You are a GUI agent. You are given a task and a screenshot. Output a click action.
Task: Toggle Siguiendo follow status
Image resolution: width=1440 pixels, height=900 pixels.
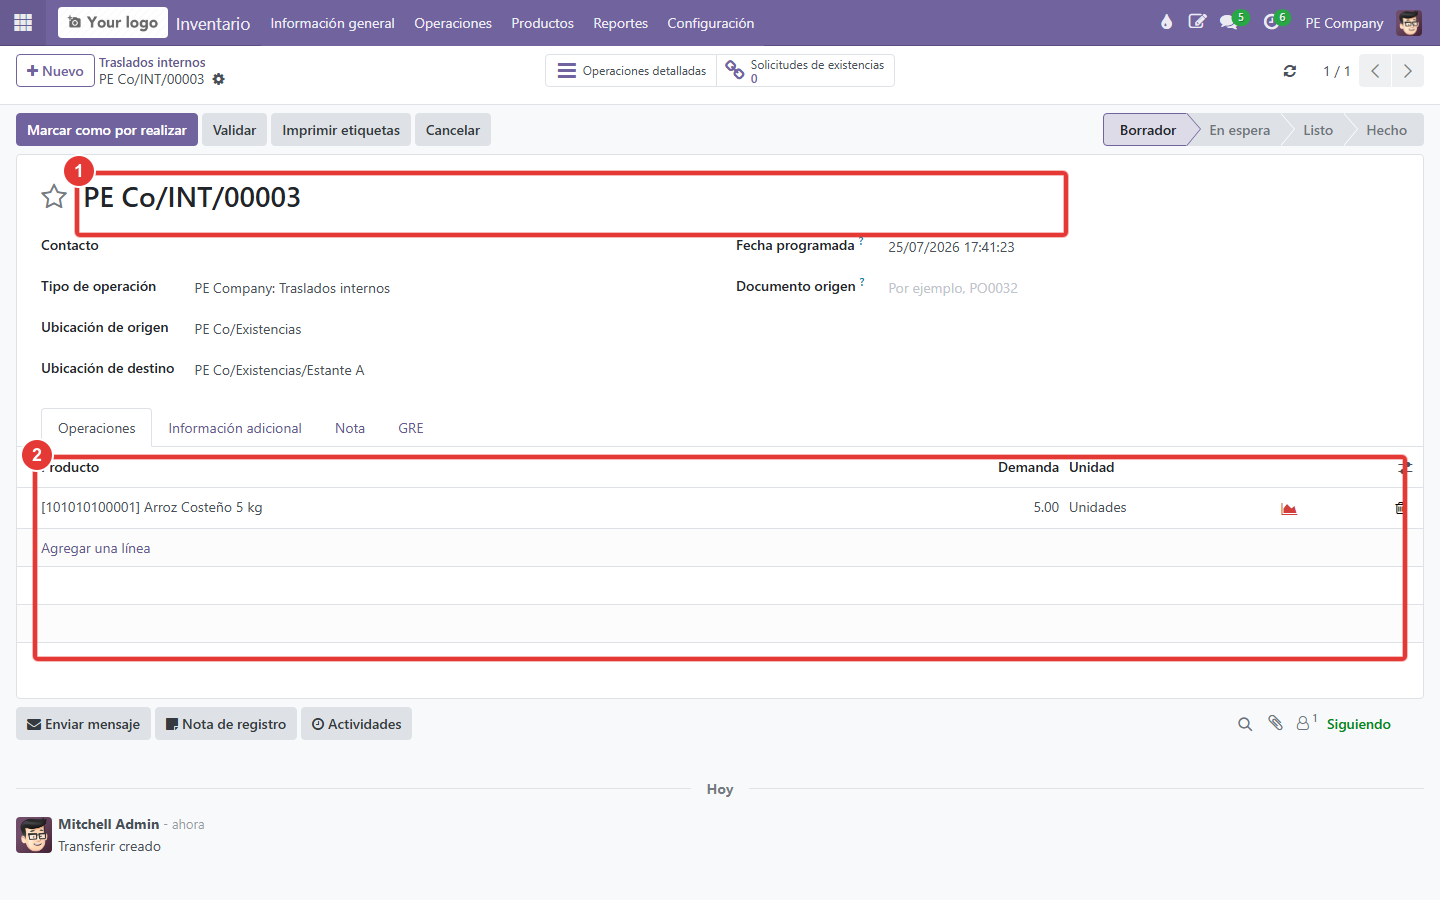pos(1358,724)
